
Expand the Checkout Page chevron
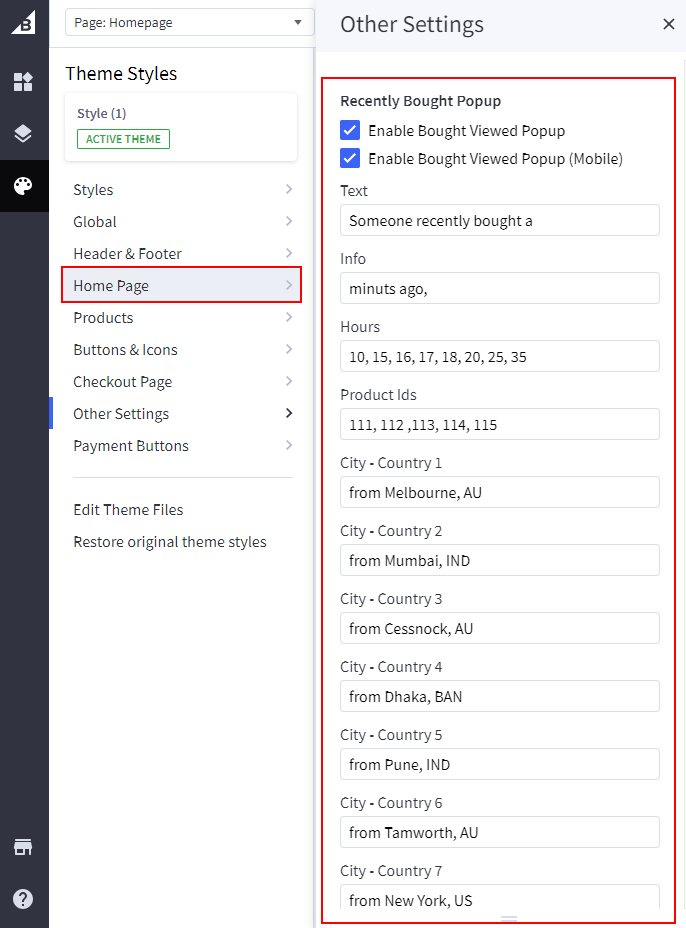pos(288,381)
